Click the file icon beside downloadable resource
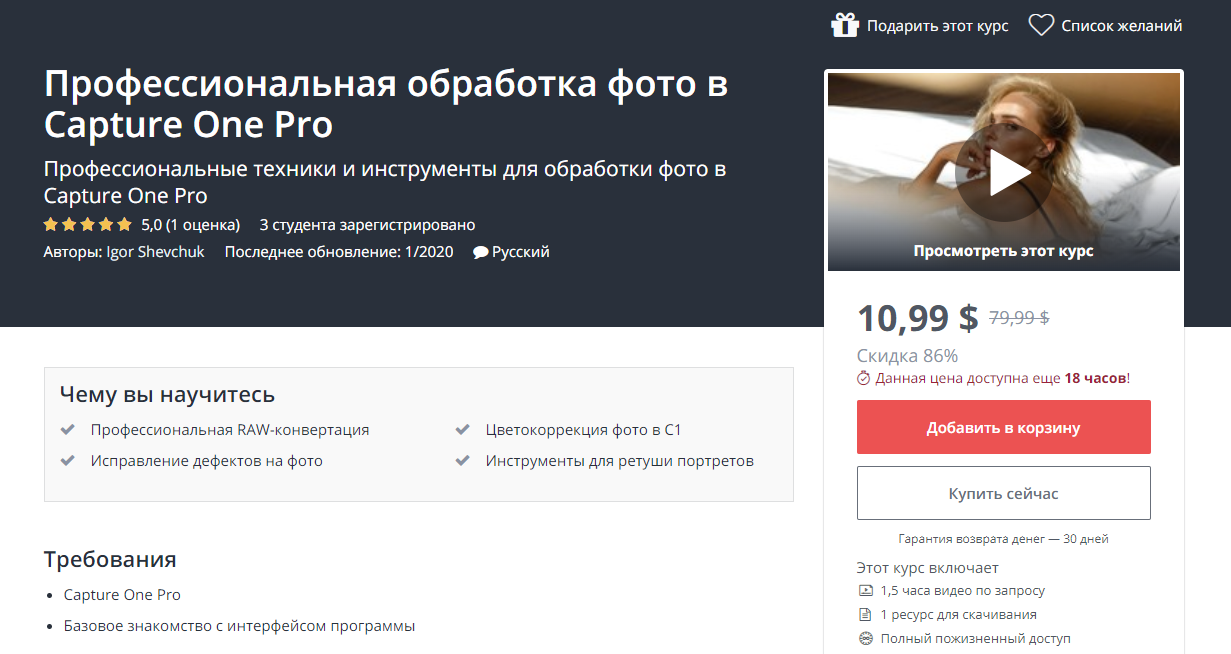This screenshot has height=654, width=1231. pyautogui.click(x=866, y=615)
